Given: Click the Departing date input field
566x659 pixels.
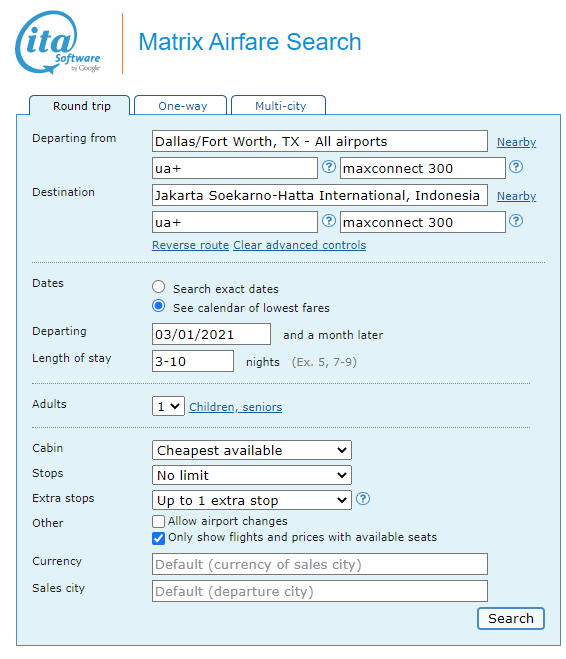Looking at the screenshot, I should (211, 335).
